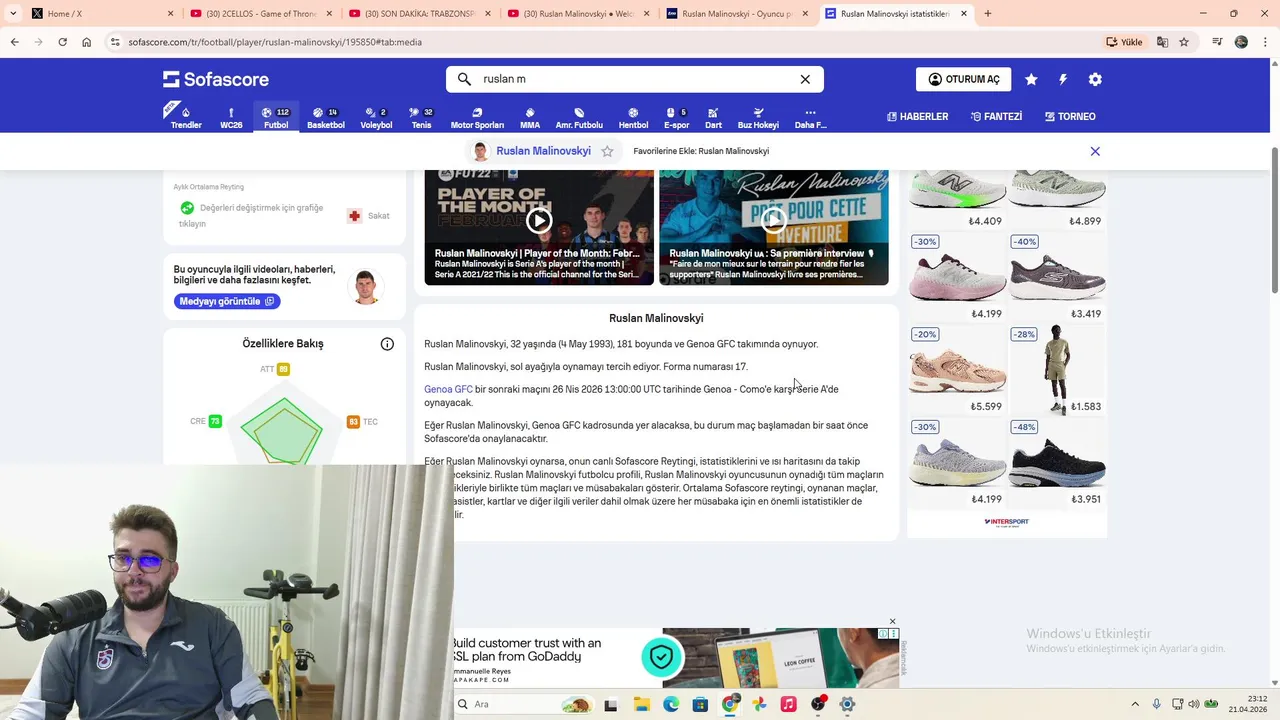
Task: Click the Sakat injury legend icon
Action: [x=354, y=215]
